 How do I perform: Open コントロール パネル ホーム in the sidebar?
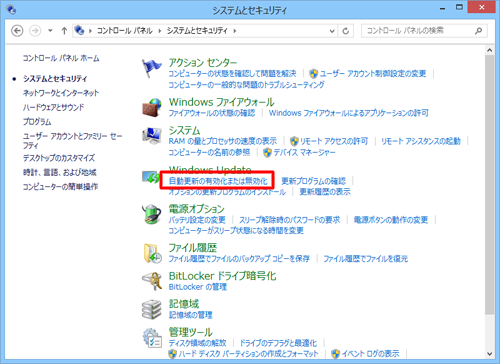pyautogui.click(x=61, y=58)
